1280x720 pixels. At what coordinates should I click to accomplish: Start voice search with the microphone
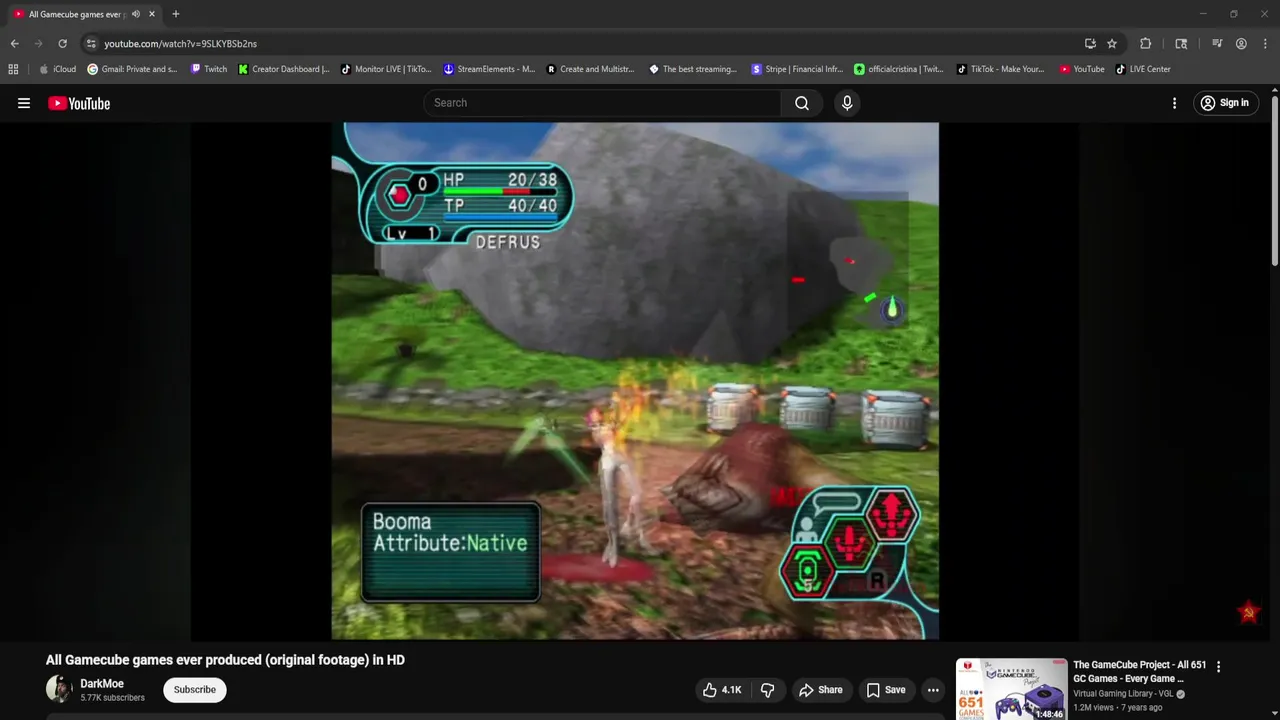pyautogui.click(x=847, y=103)
